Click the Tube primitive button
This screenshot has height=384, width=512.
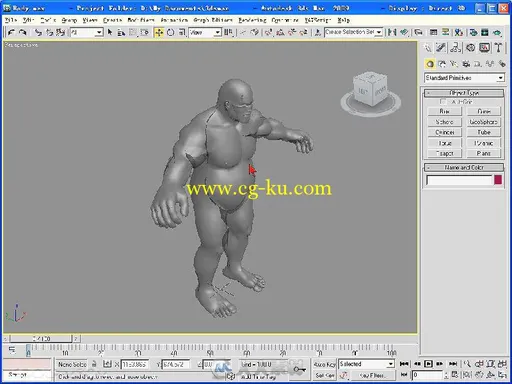tap(484, 132)
